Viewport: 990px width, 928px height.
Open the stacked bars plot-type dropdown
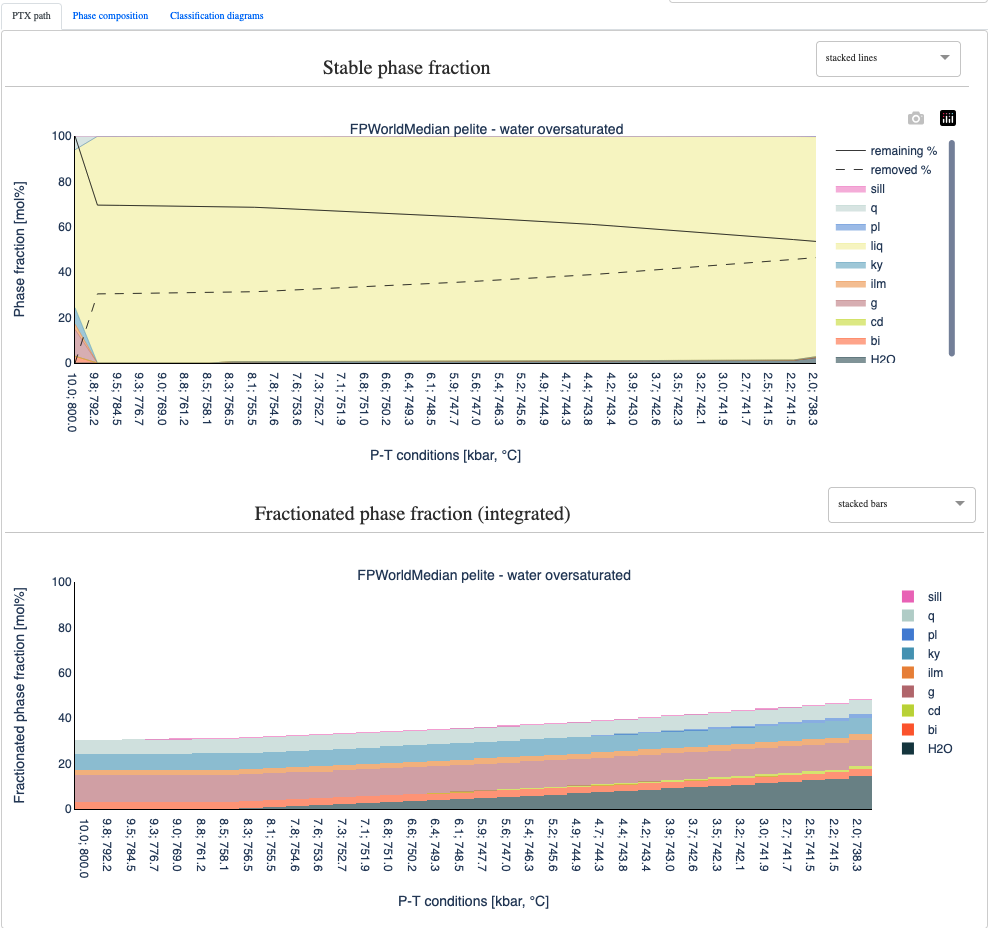pos(901,504)
